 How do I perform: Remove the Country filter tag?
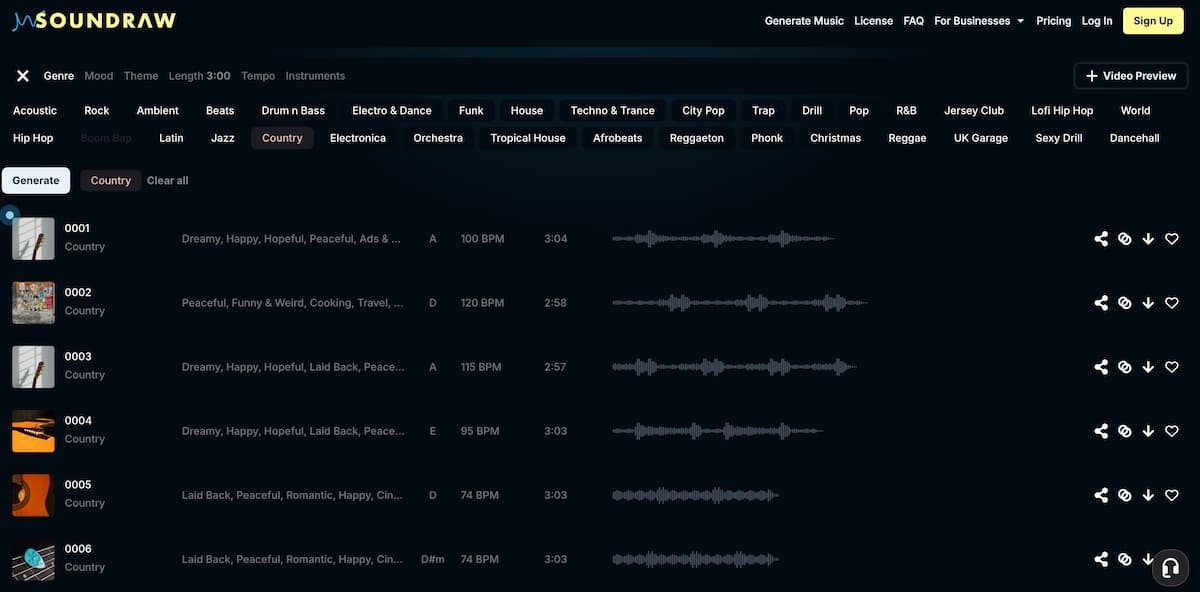[111, 180]
